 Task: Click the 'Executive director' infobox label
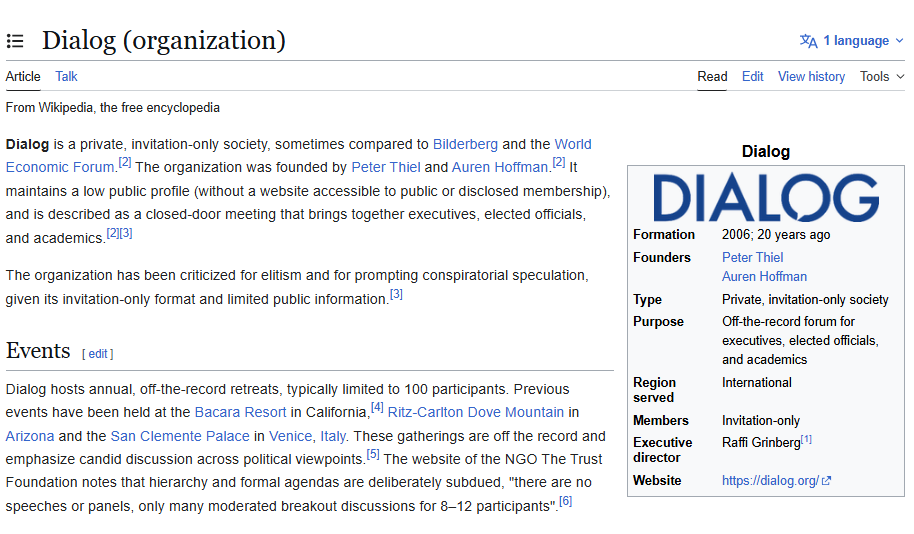(663, 450)
